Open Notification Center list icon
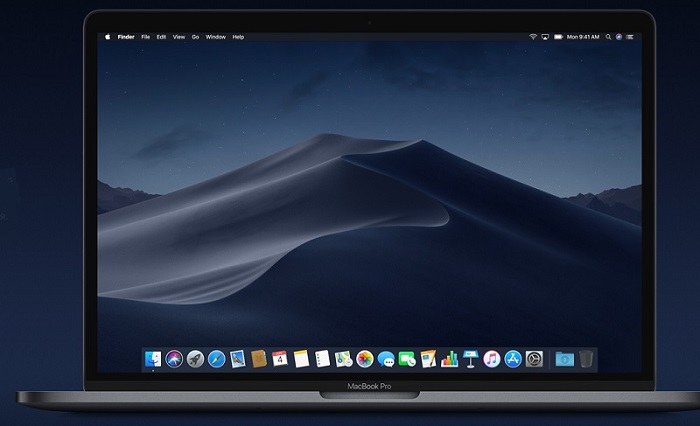 [x=630, y=37]
